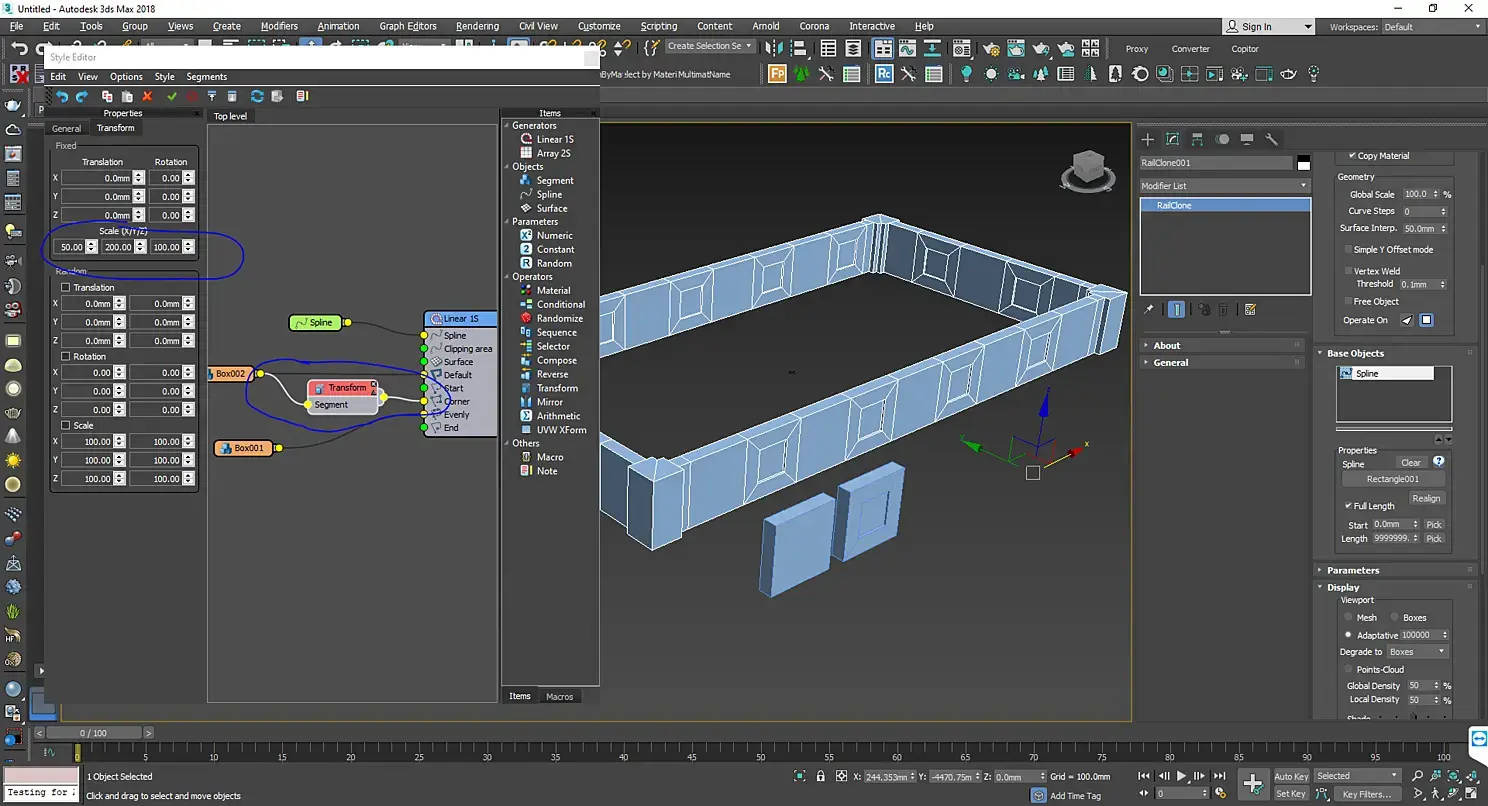
Task: Enable the Random Translation checkbox
Action: [x=66, y=288]
